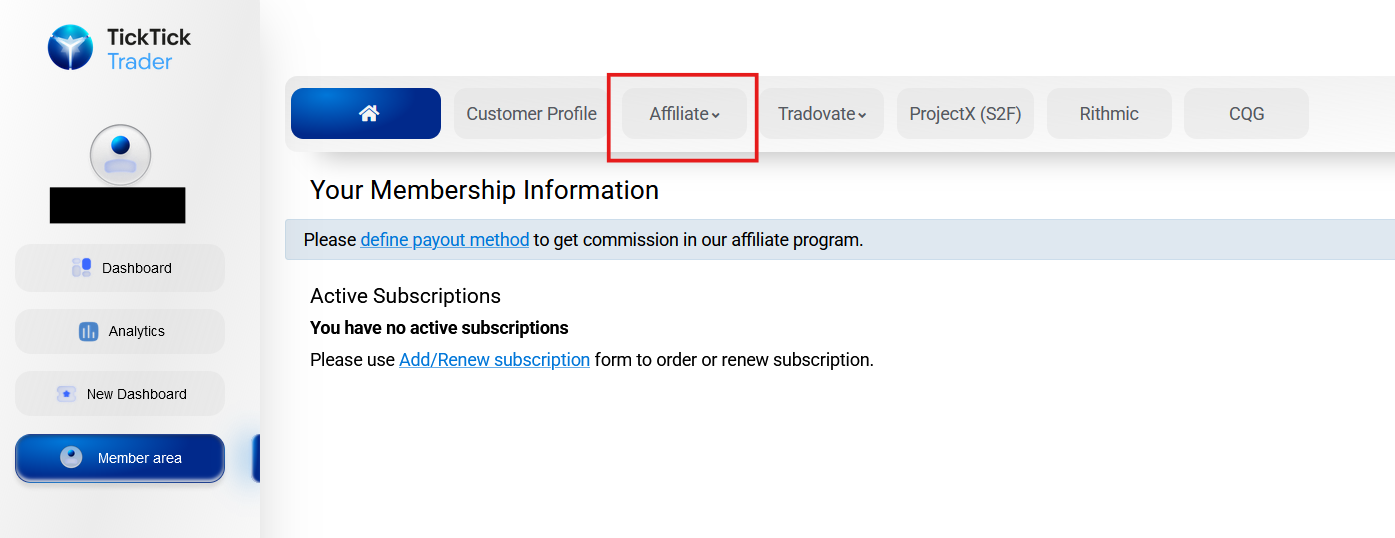
Task: Click the Analytics bar chart icon
Action: point(88,331)
